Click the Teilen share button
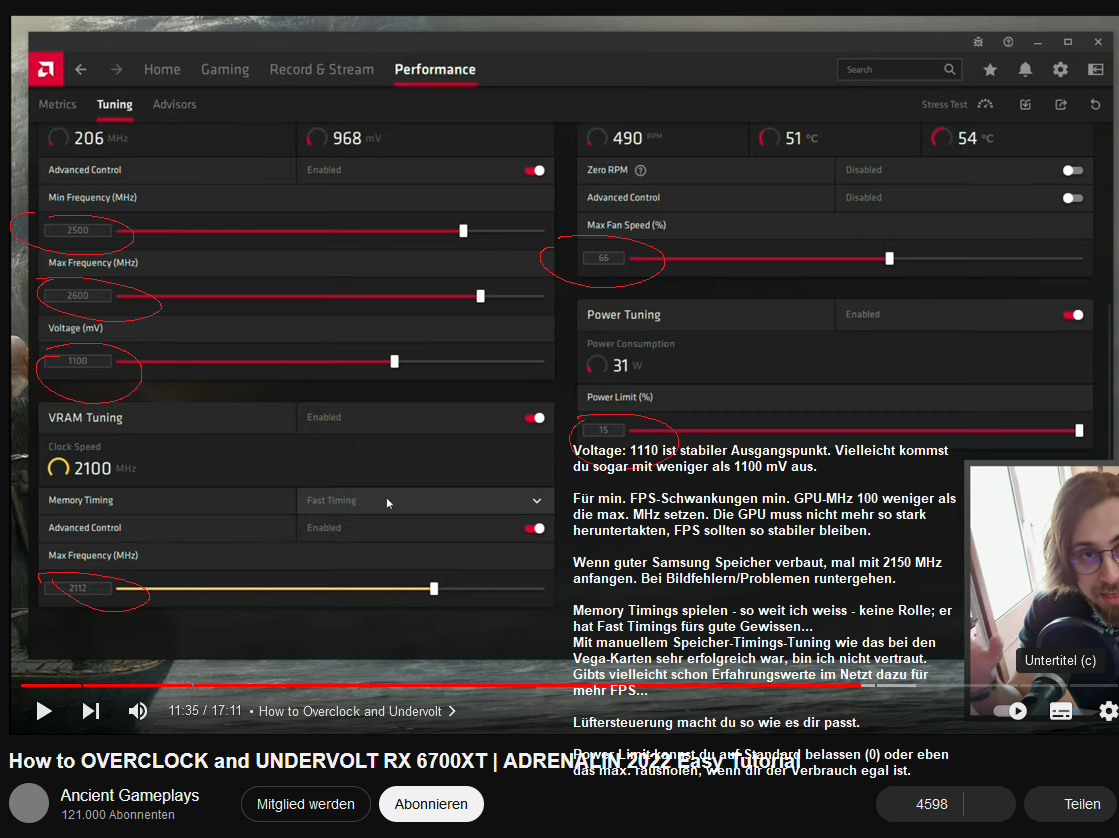This screenshot has width=1119, height=838. pyautogui.click(x=1071, y=804)
